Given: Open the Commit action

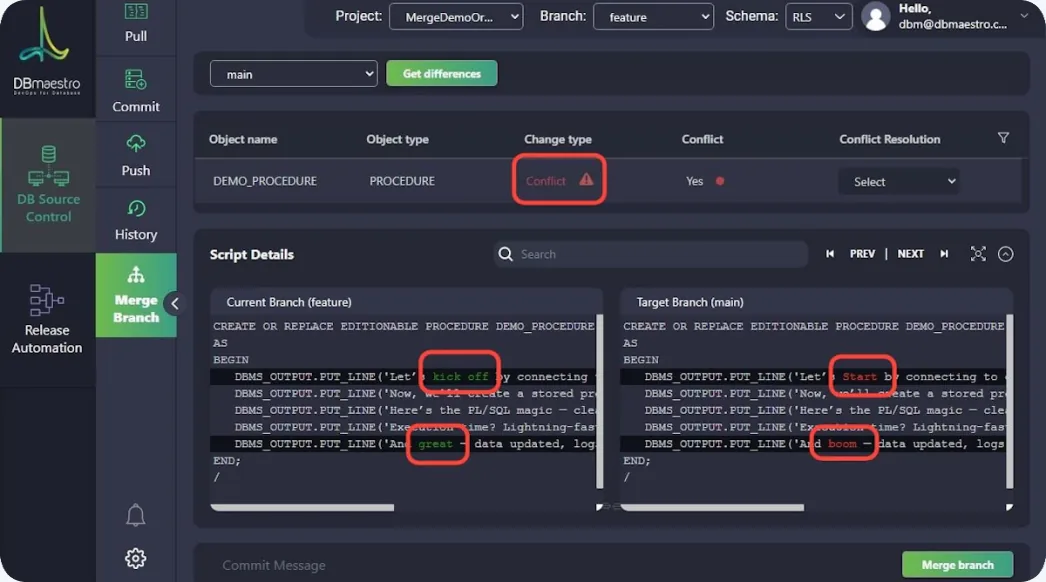Looking at the screenshot, I should click(x=135, y=91).
